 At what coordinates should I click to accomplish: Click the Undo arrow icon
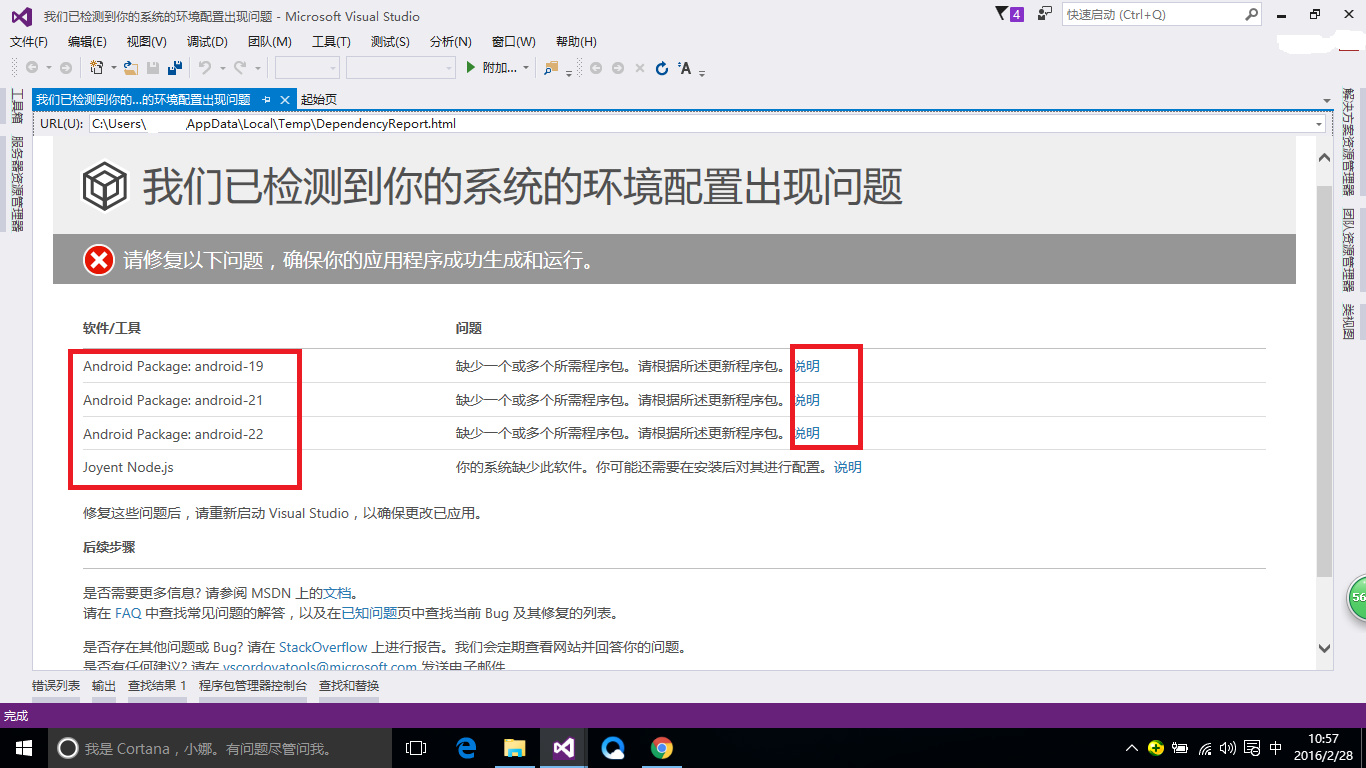204,68
